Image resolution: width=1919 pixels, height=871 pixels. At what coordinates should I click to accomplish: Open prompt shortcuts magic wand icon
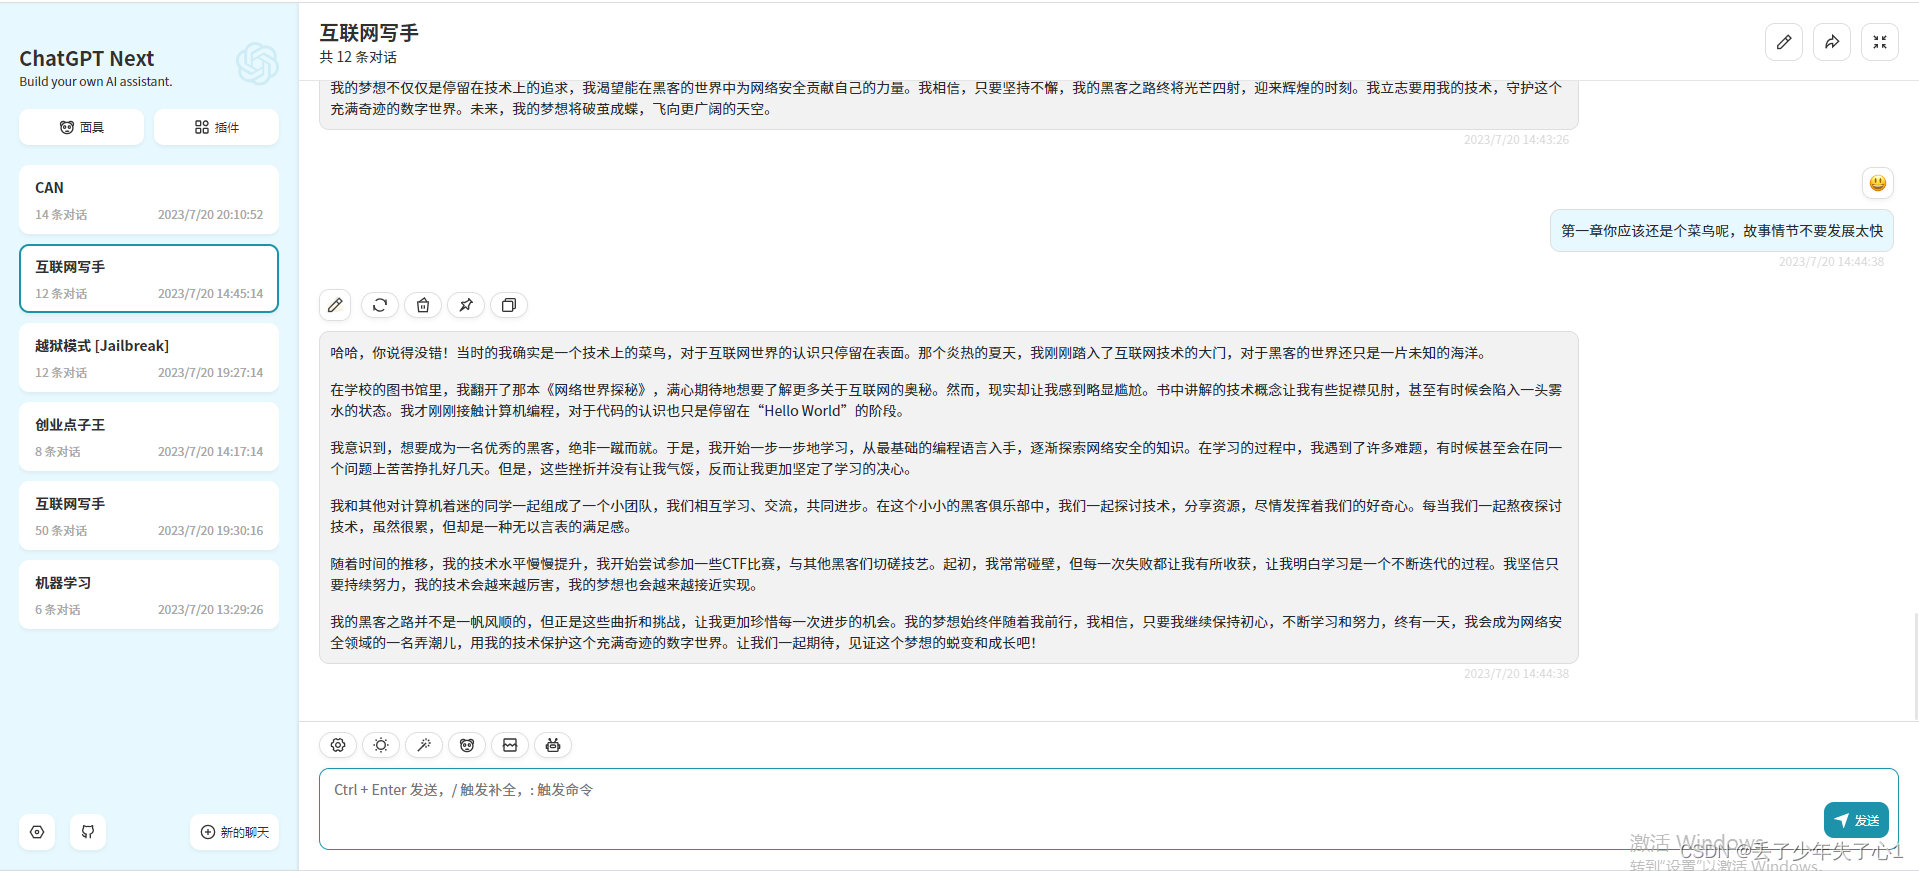pyautogui.click(x=424, y=745)
